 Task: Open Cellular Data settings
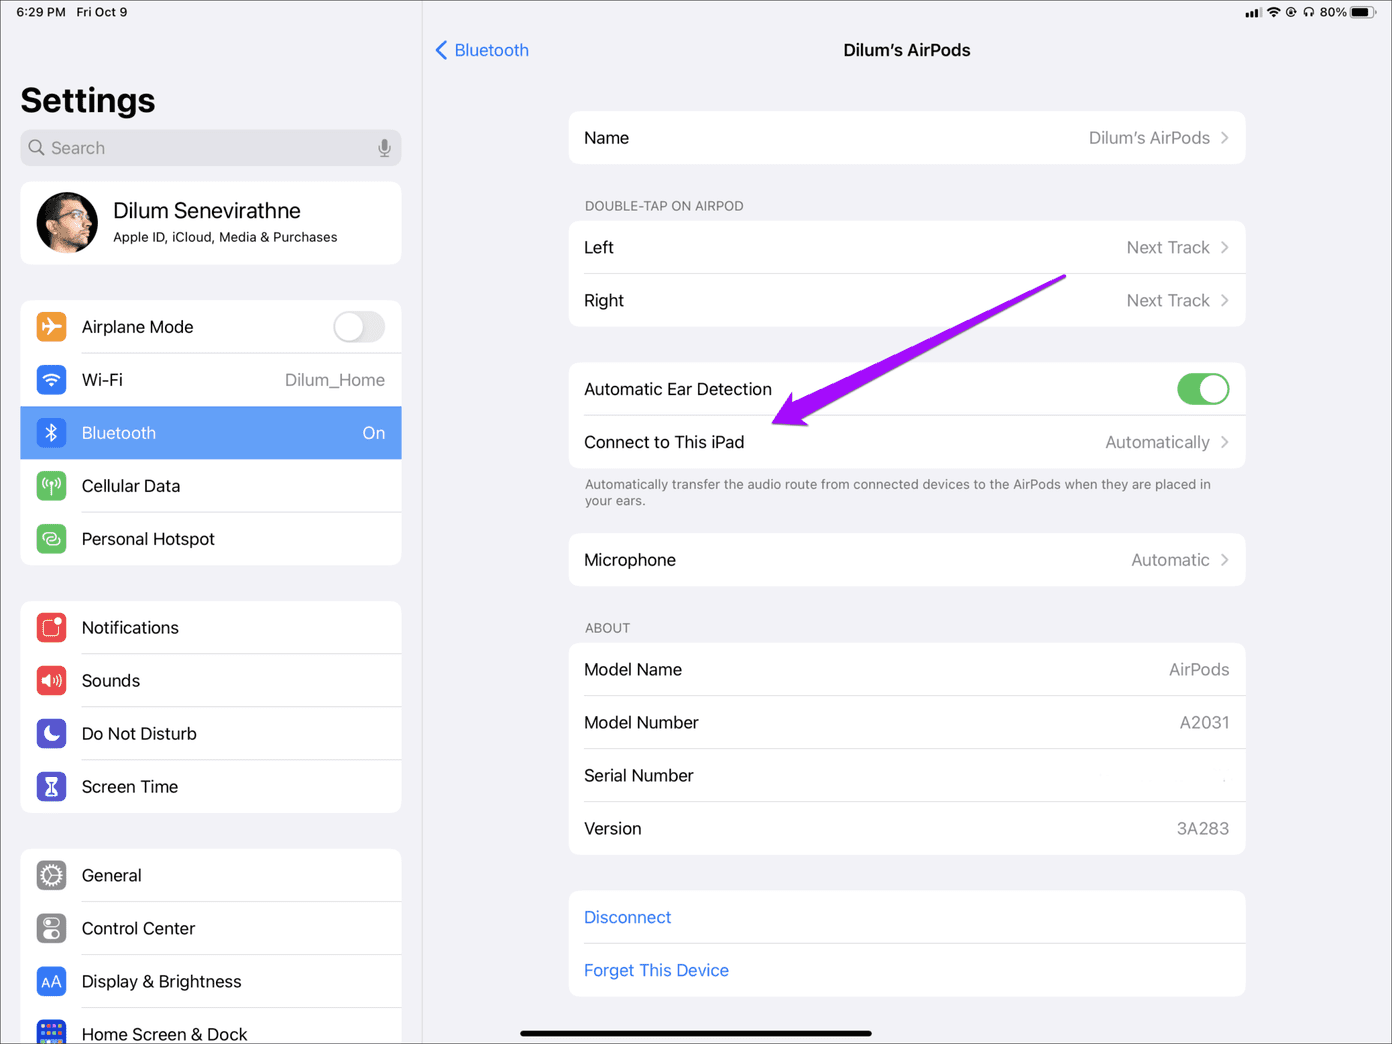point(211,486)
